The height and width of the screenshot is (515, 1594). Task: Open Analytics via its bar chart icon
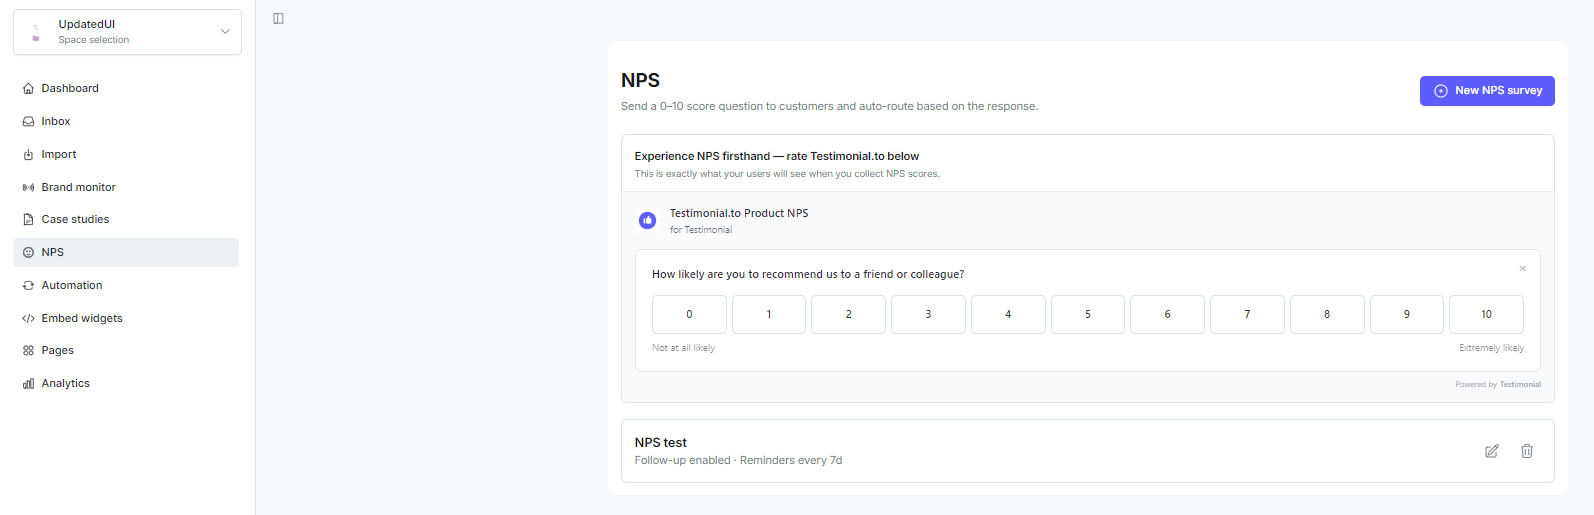click(x=28, y=383)
